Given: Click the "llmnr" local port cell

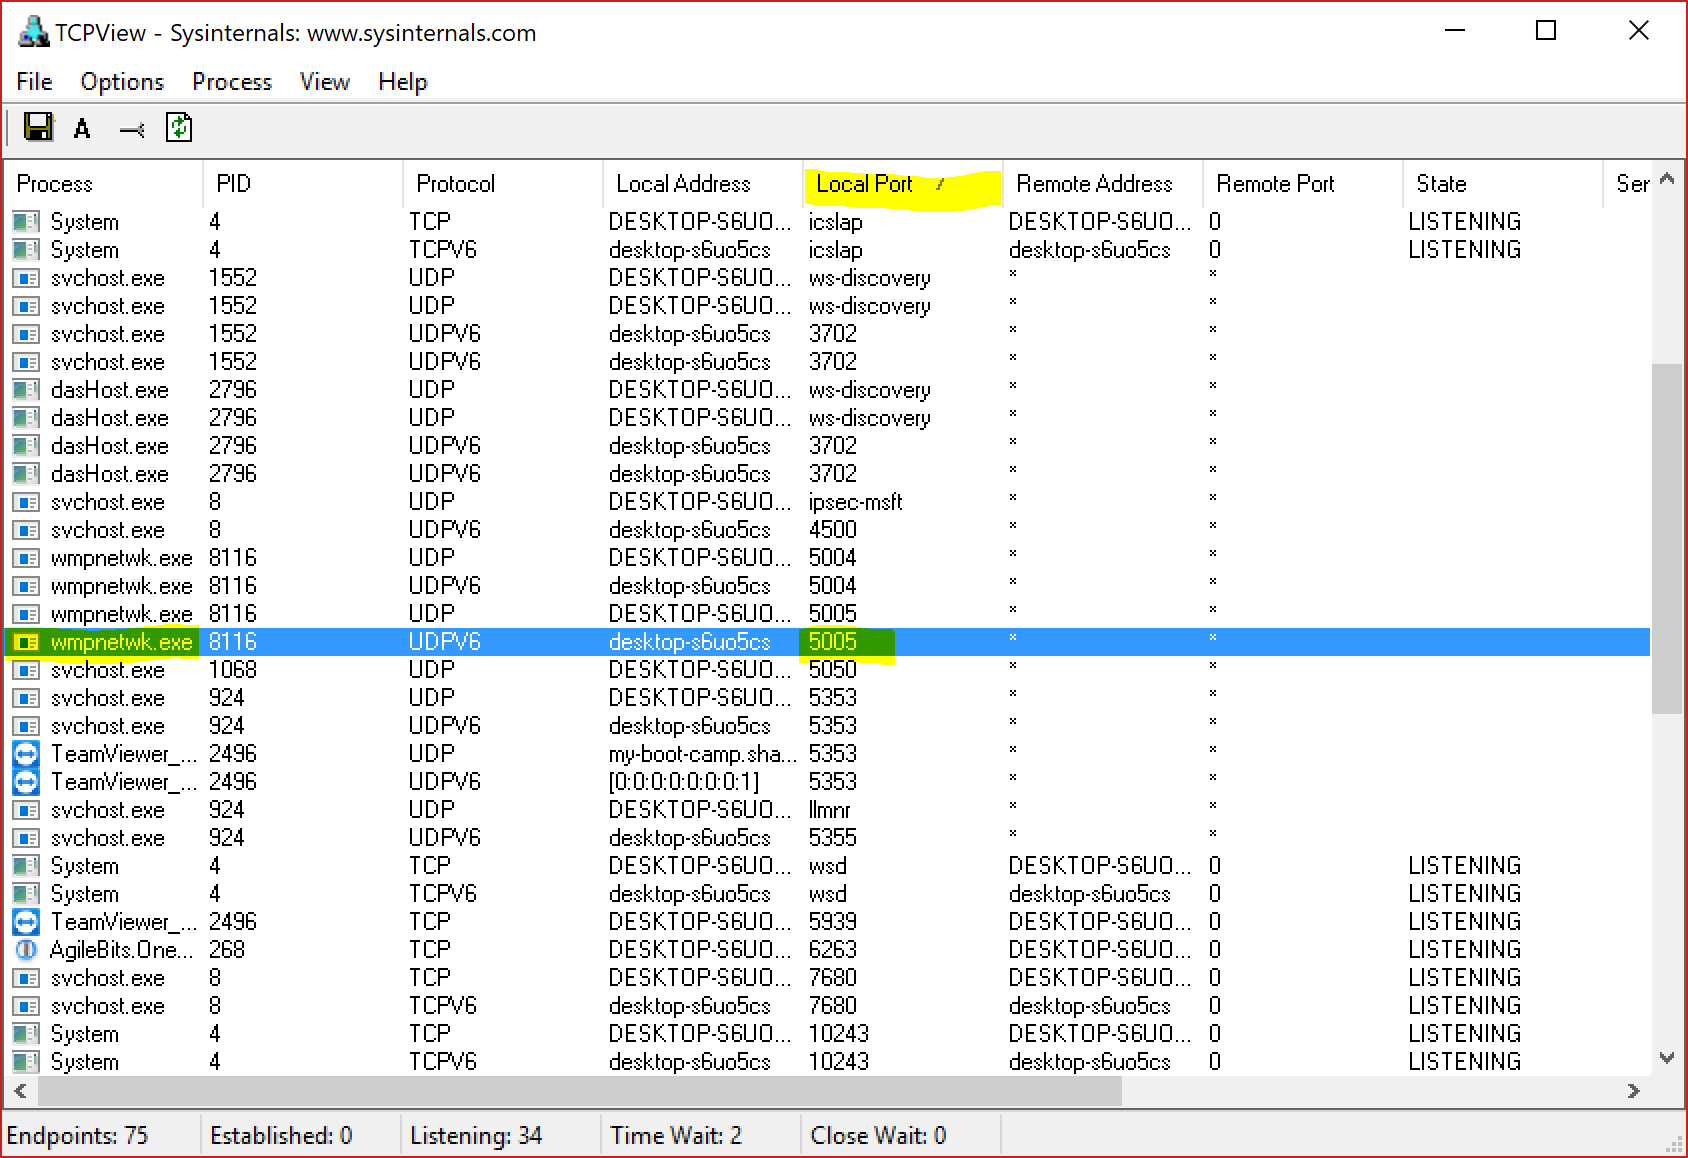Looking at the screenshot, I should 830,810.
